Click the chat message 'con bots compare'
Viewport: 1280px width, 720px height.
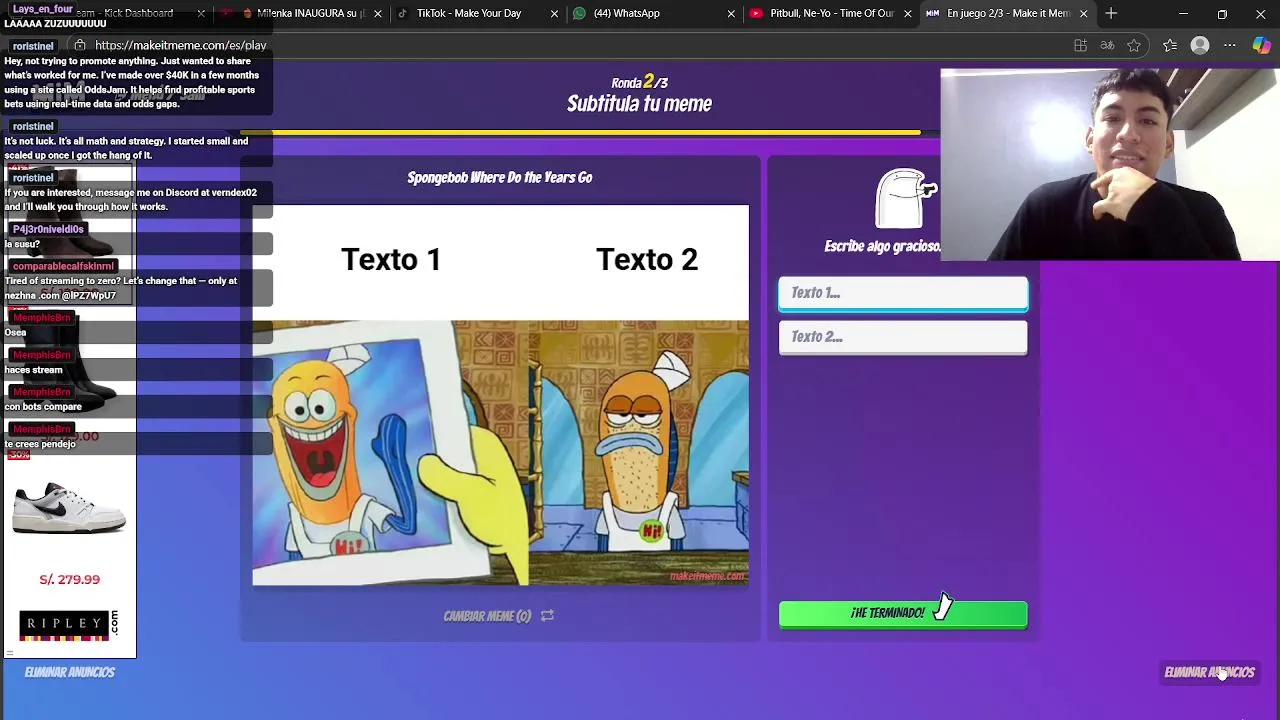point(43,407)
